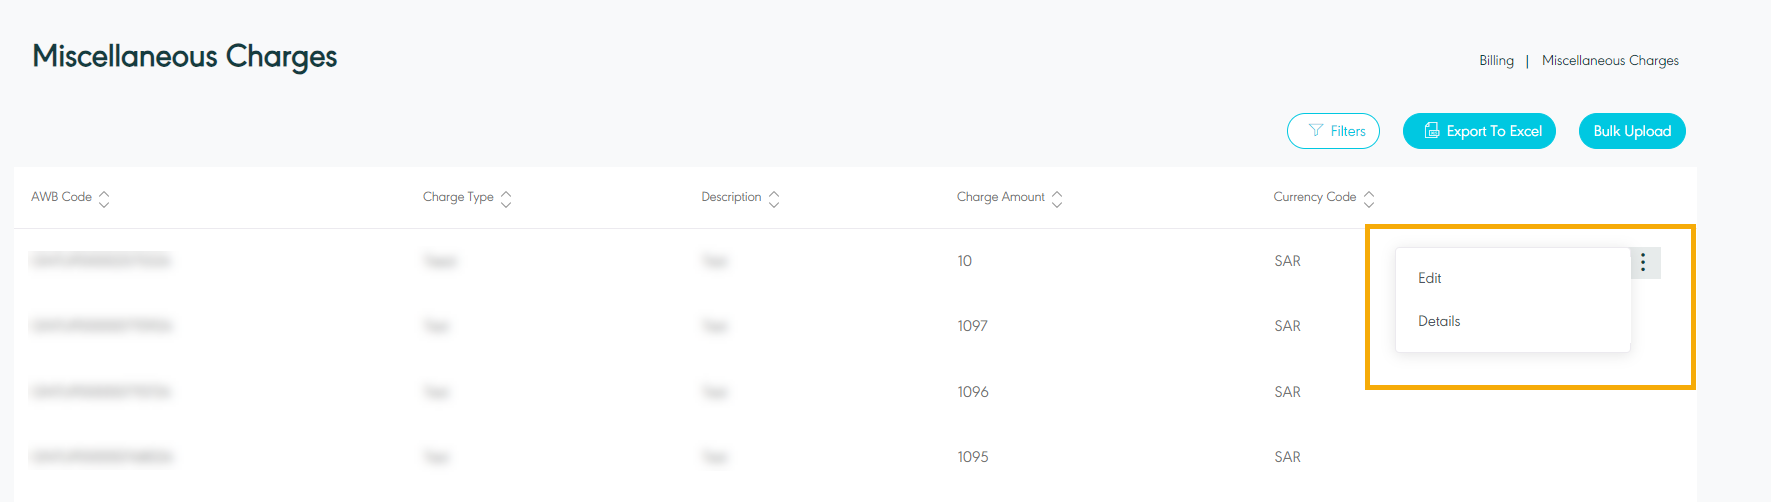Click the three-dot row actions icon
The image size is (1771, 502).
tap(1643, 262)
